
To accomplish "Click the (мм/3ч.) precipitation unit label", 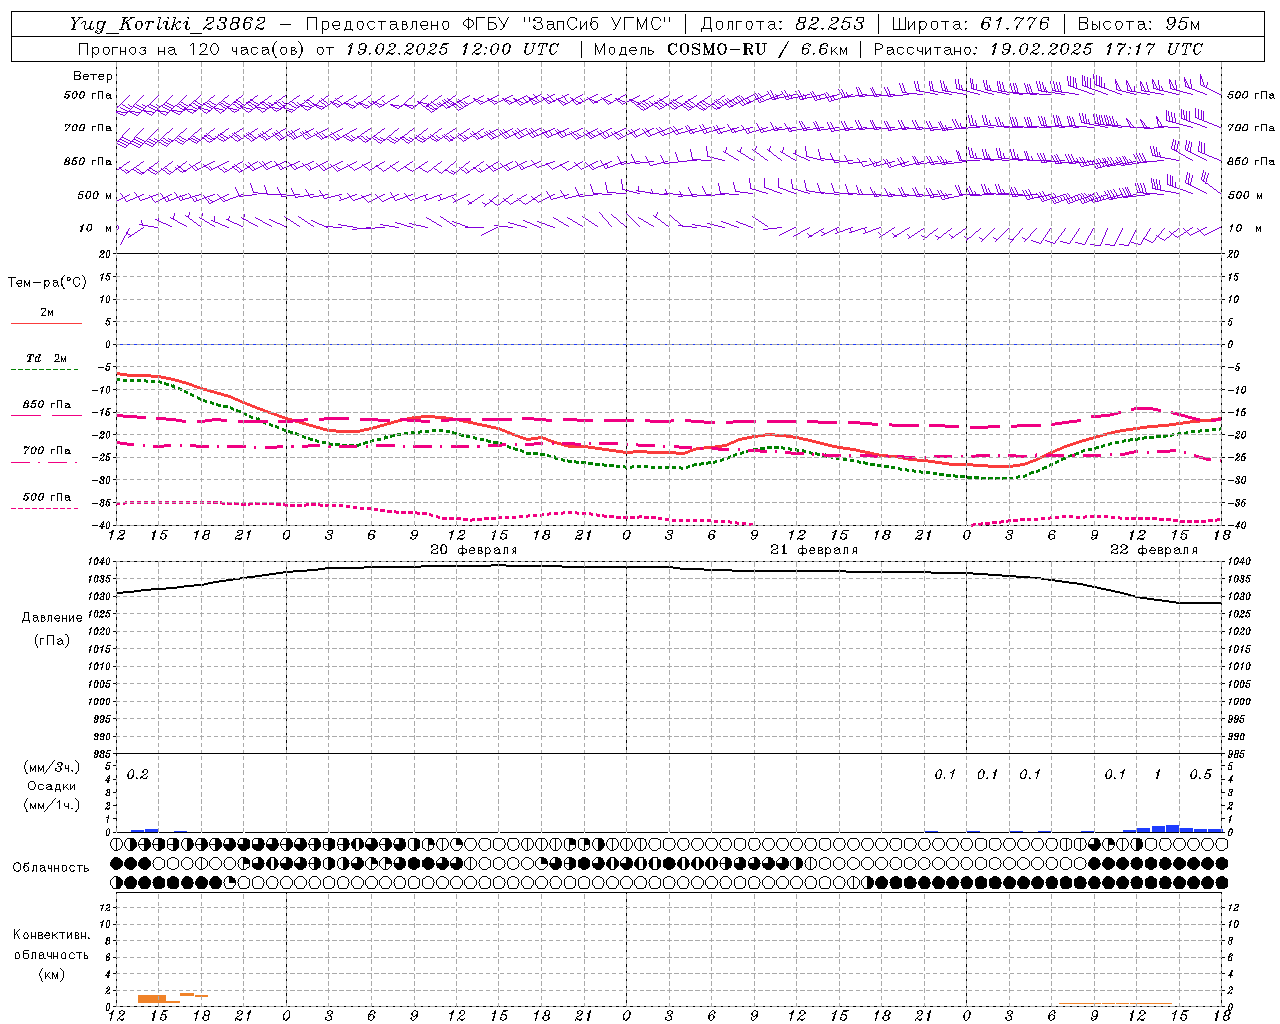I will pos(52,767).
